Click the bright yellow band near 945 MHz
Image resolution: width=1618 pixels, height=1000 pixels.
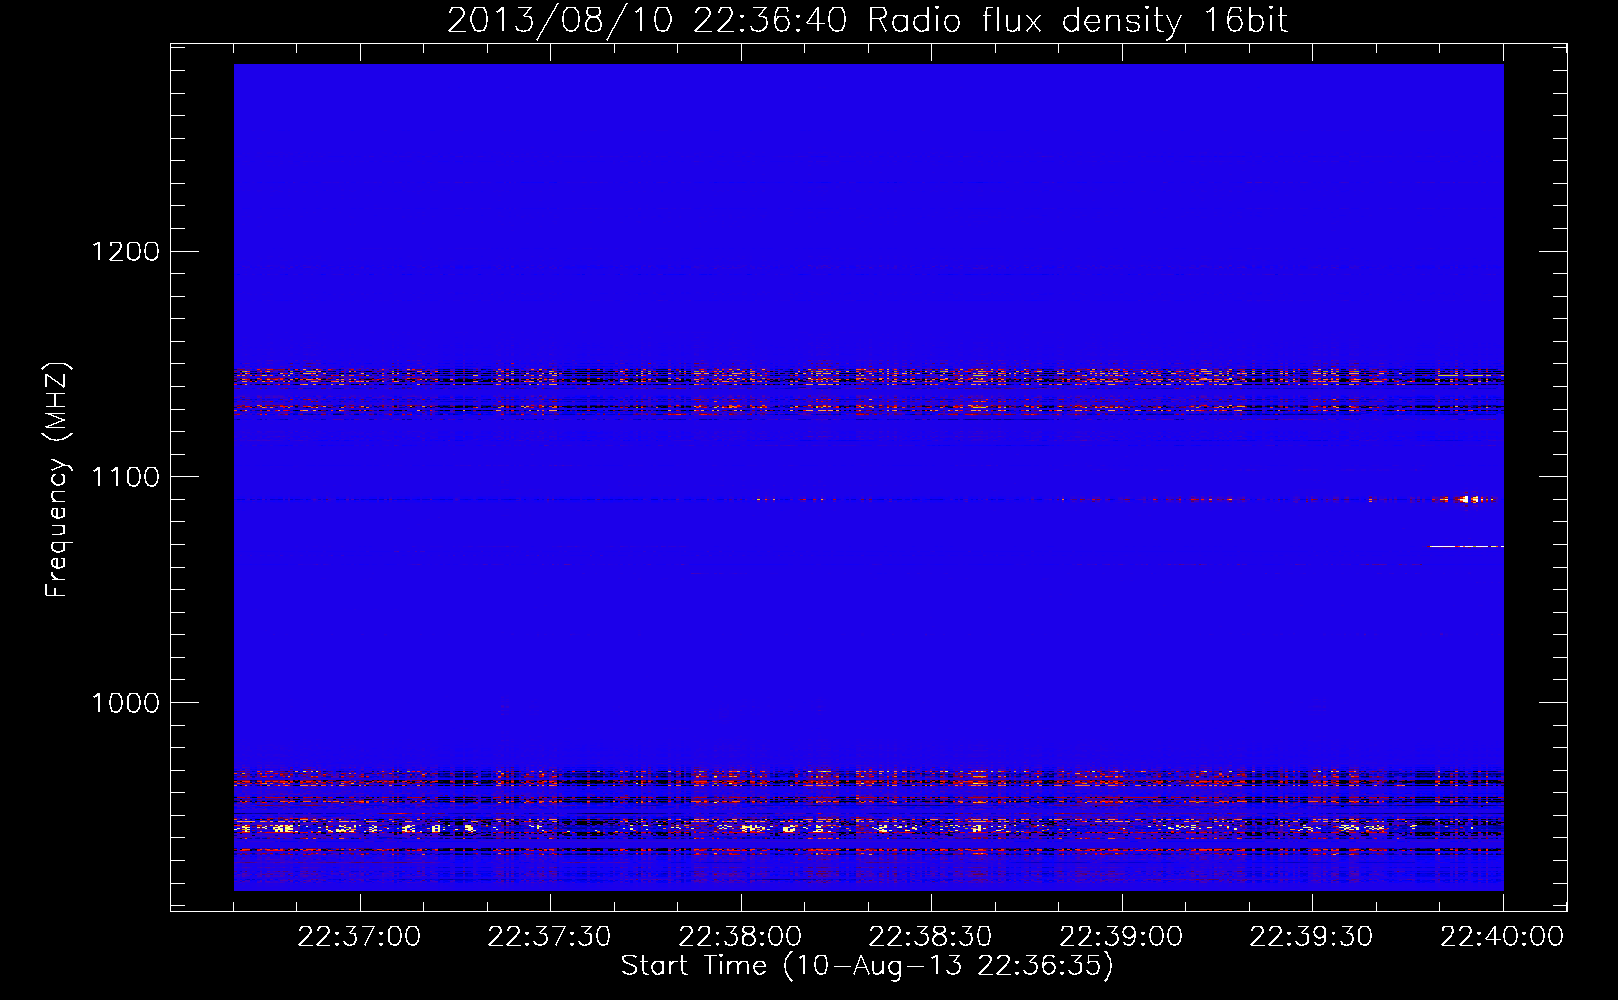tap(868, 828)
